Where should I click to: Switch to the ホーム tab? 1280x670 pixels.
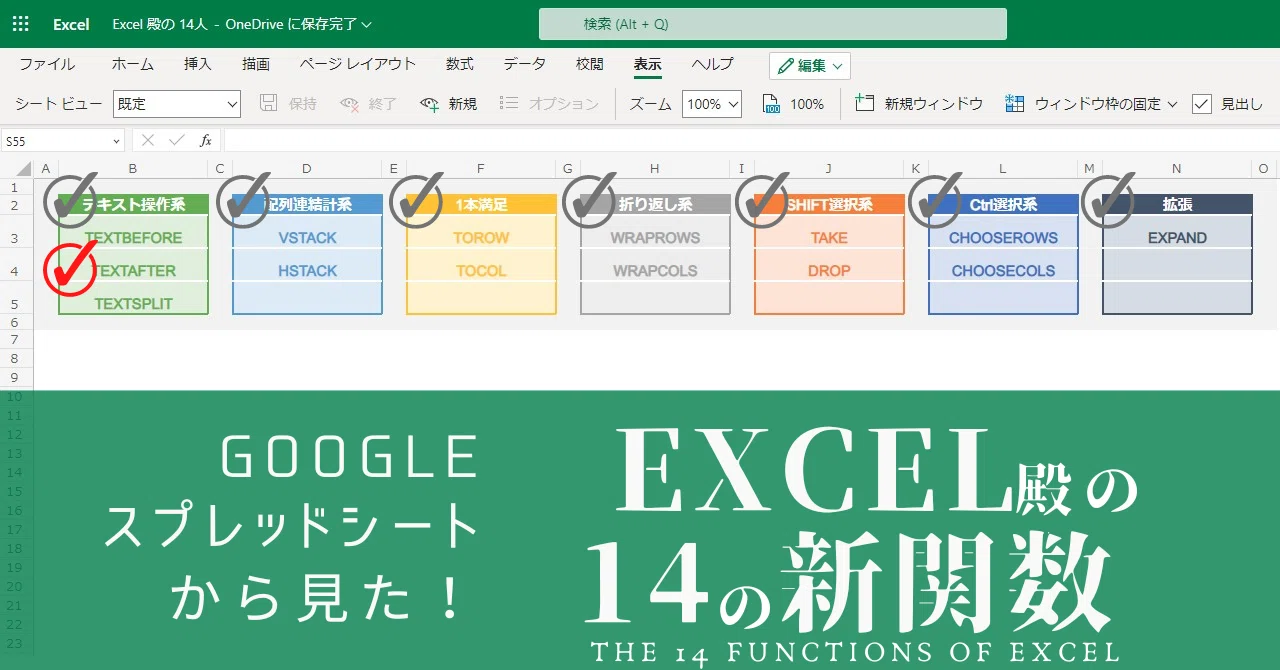coord(132,64)
